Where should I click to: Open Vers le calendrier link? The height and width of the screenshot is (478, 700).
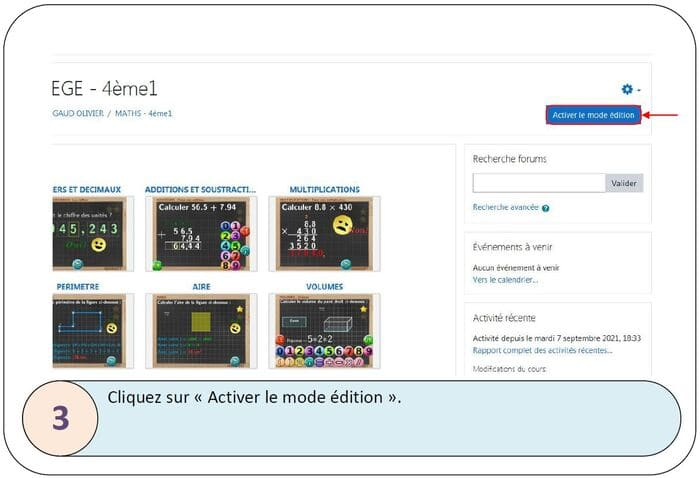tap(505, 280)
